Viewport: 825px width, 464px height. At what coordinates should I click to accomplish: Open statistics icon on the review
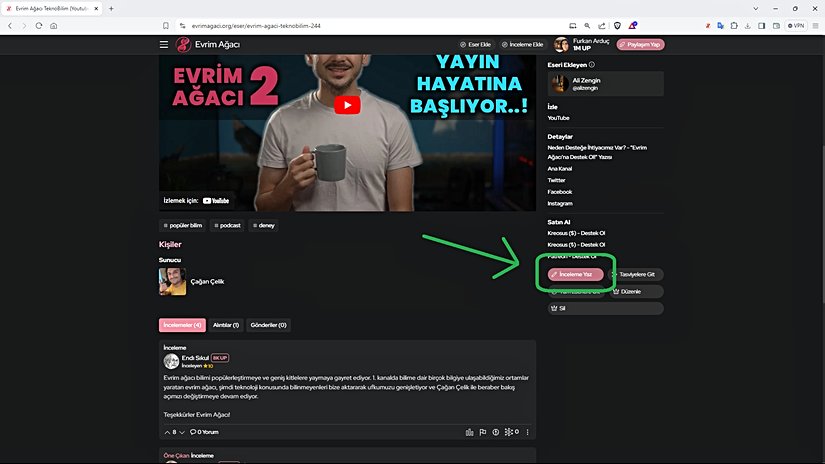469,432
